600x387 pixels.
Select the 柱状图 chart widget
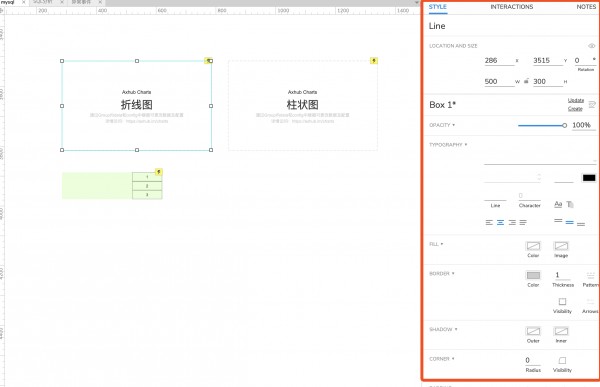click(x=303, y=105)
